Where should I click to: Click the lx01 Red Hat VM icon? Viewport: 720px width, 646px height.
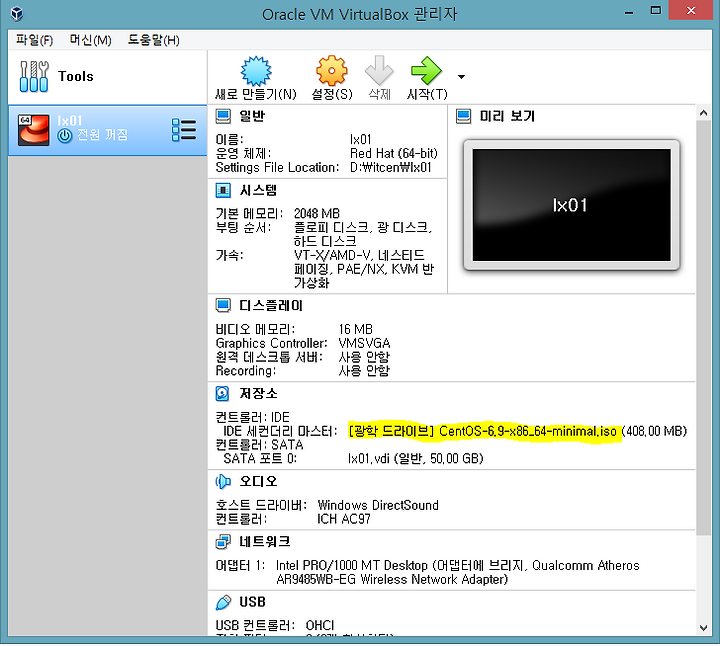(x=34, y=130)
